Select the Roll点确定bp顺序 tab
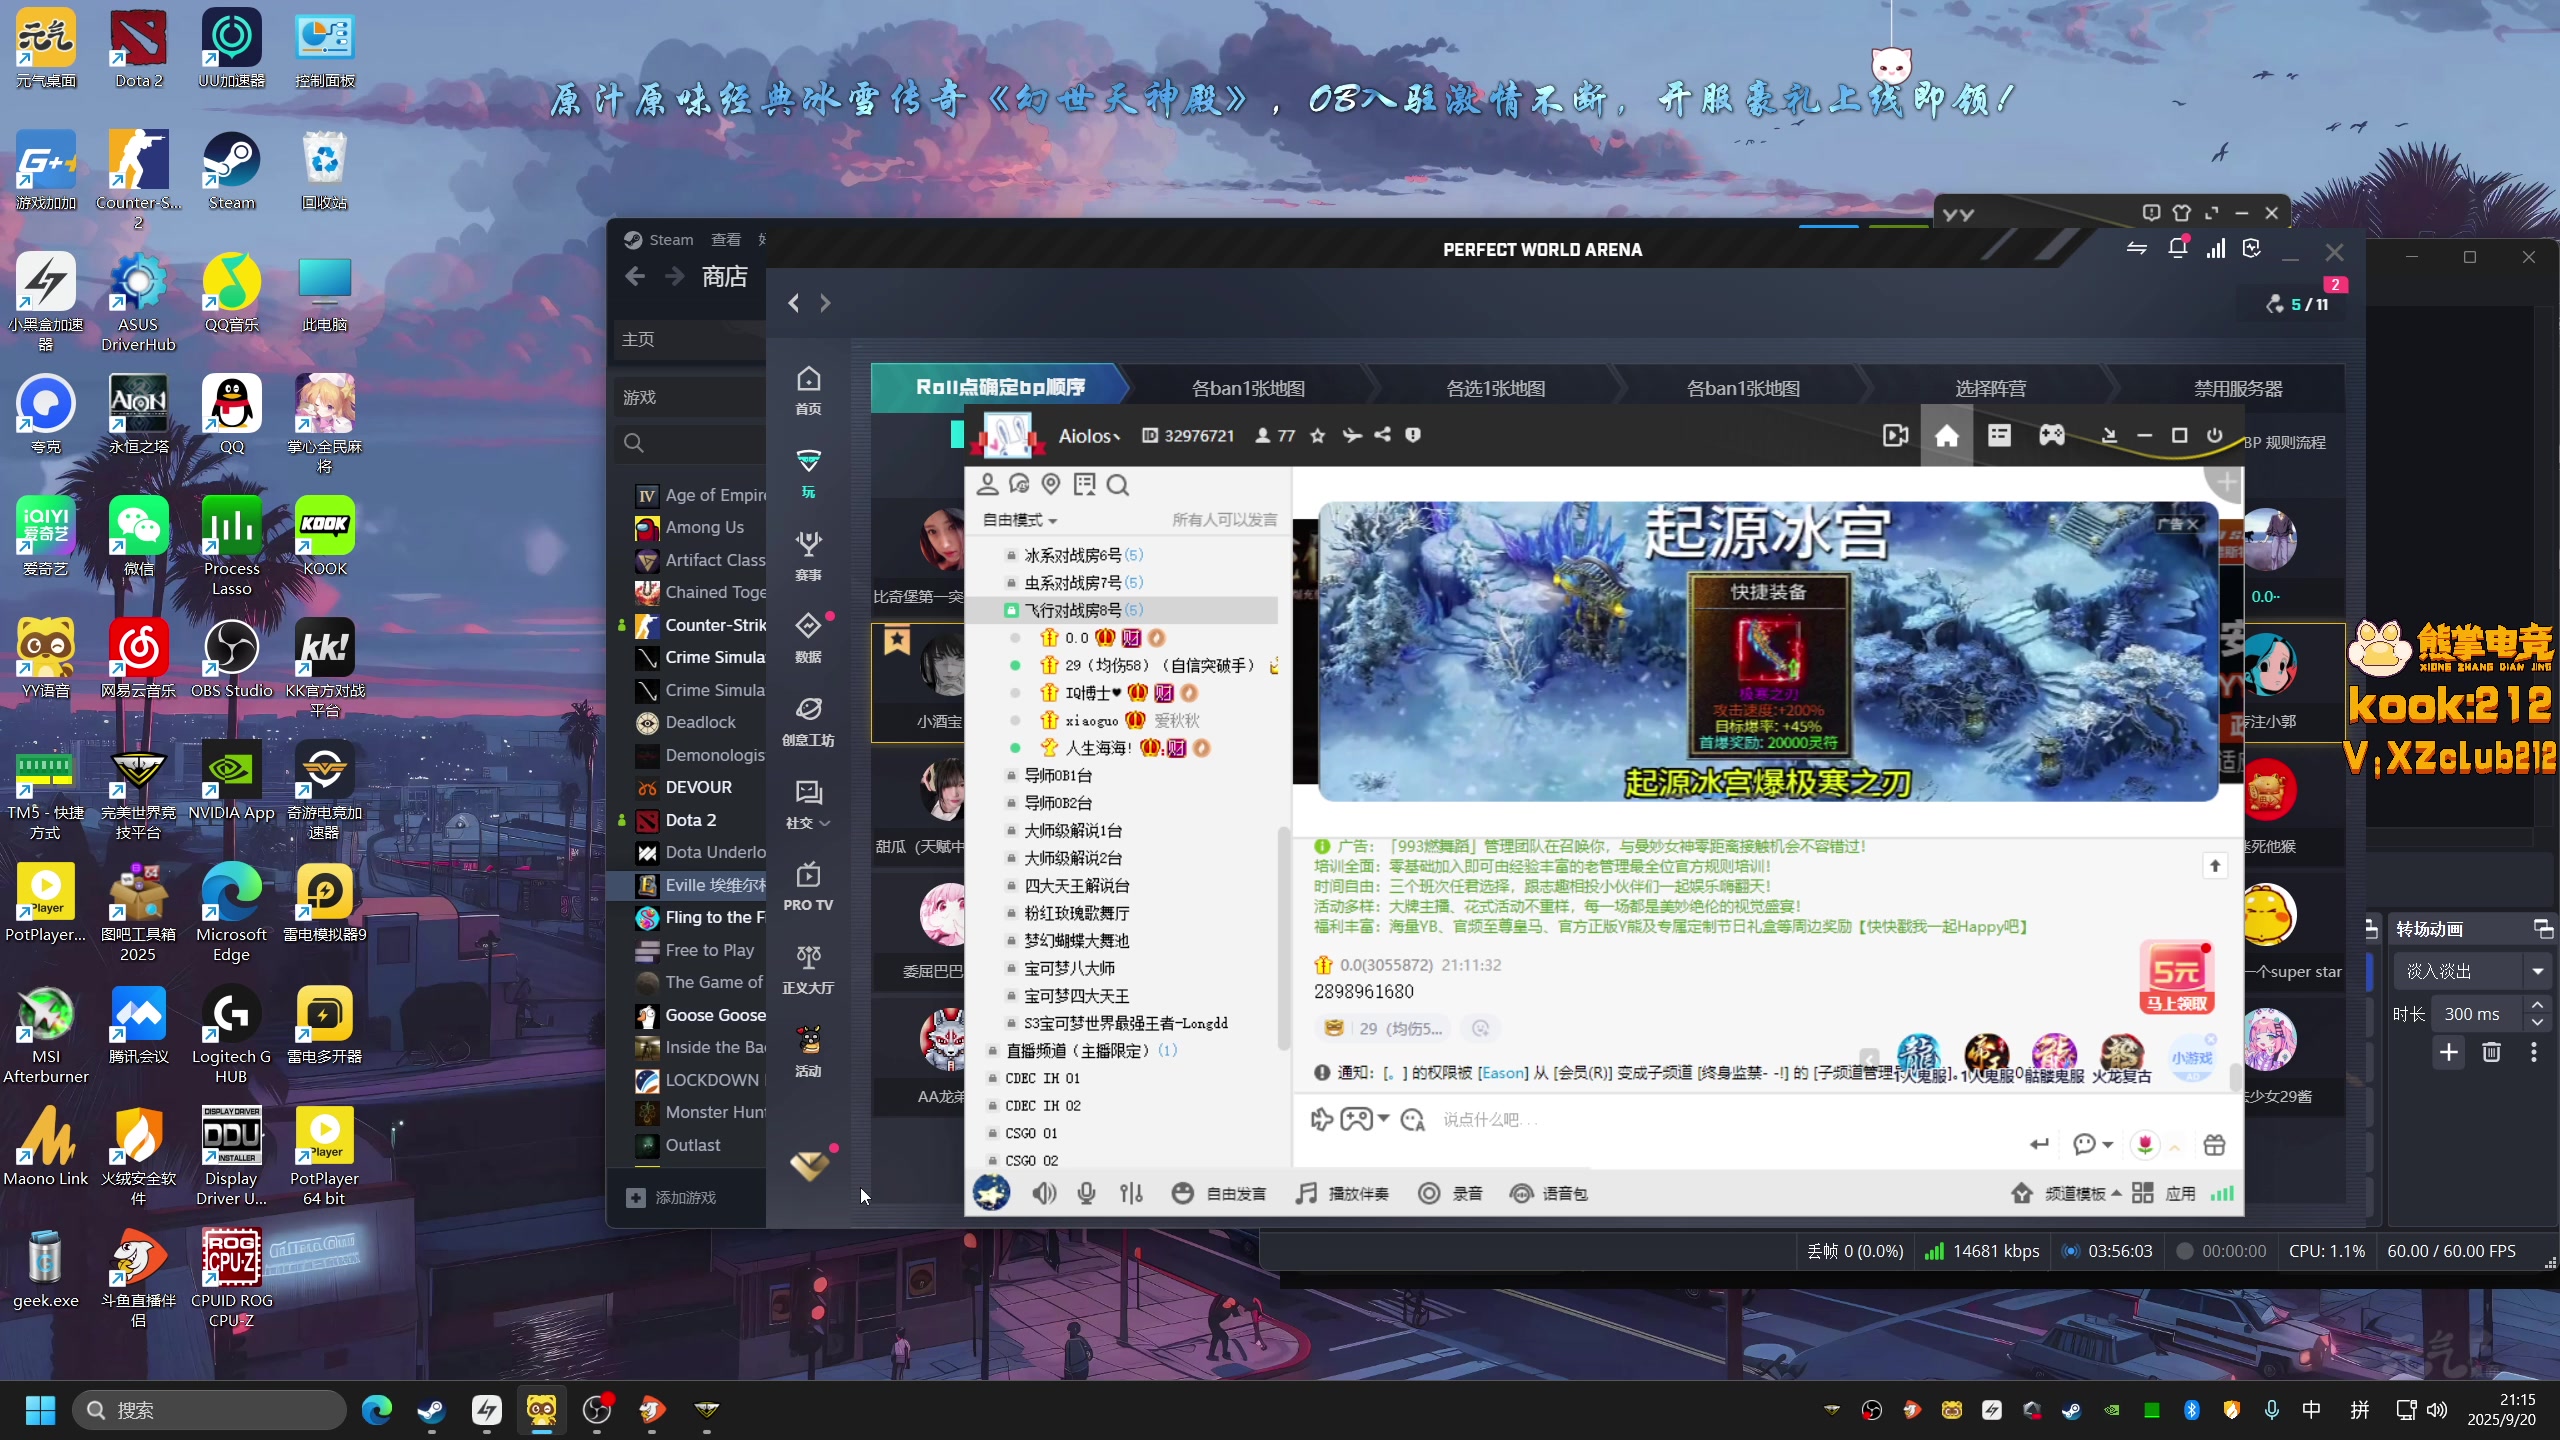The width and height of the screenshot is (2560, 1440). coord(1000,387)
